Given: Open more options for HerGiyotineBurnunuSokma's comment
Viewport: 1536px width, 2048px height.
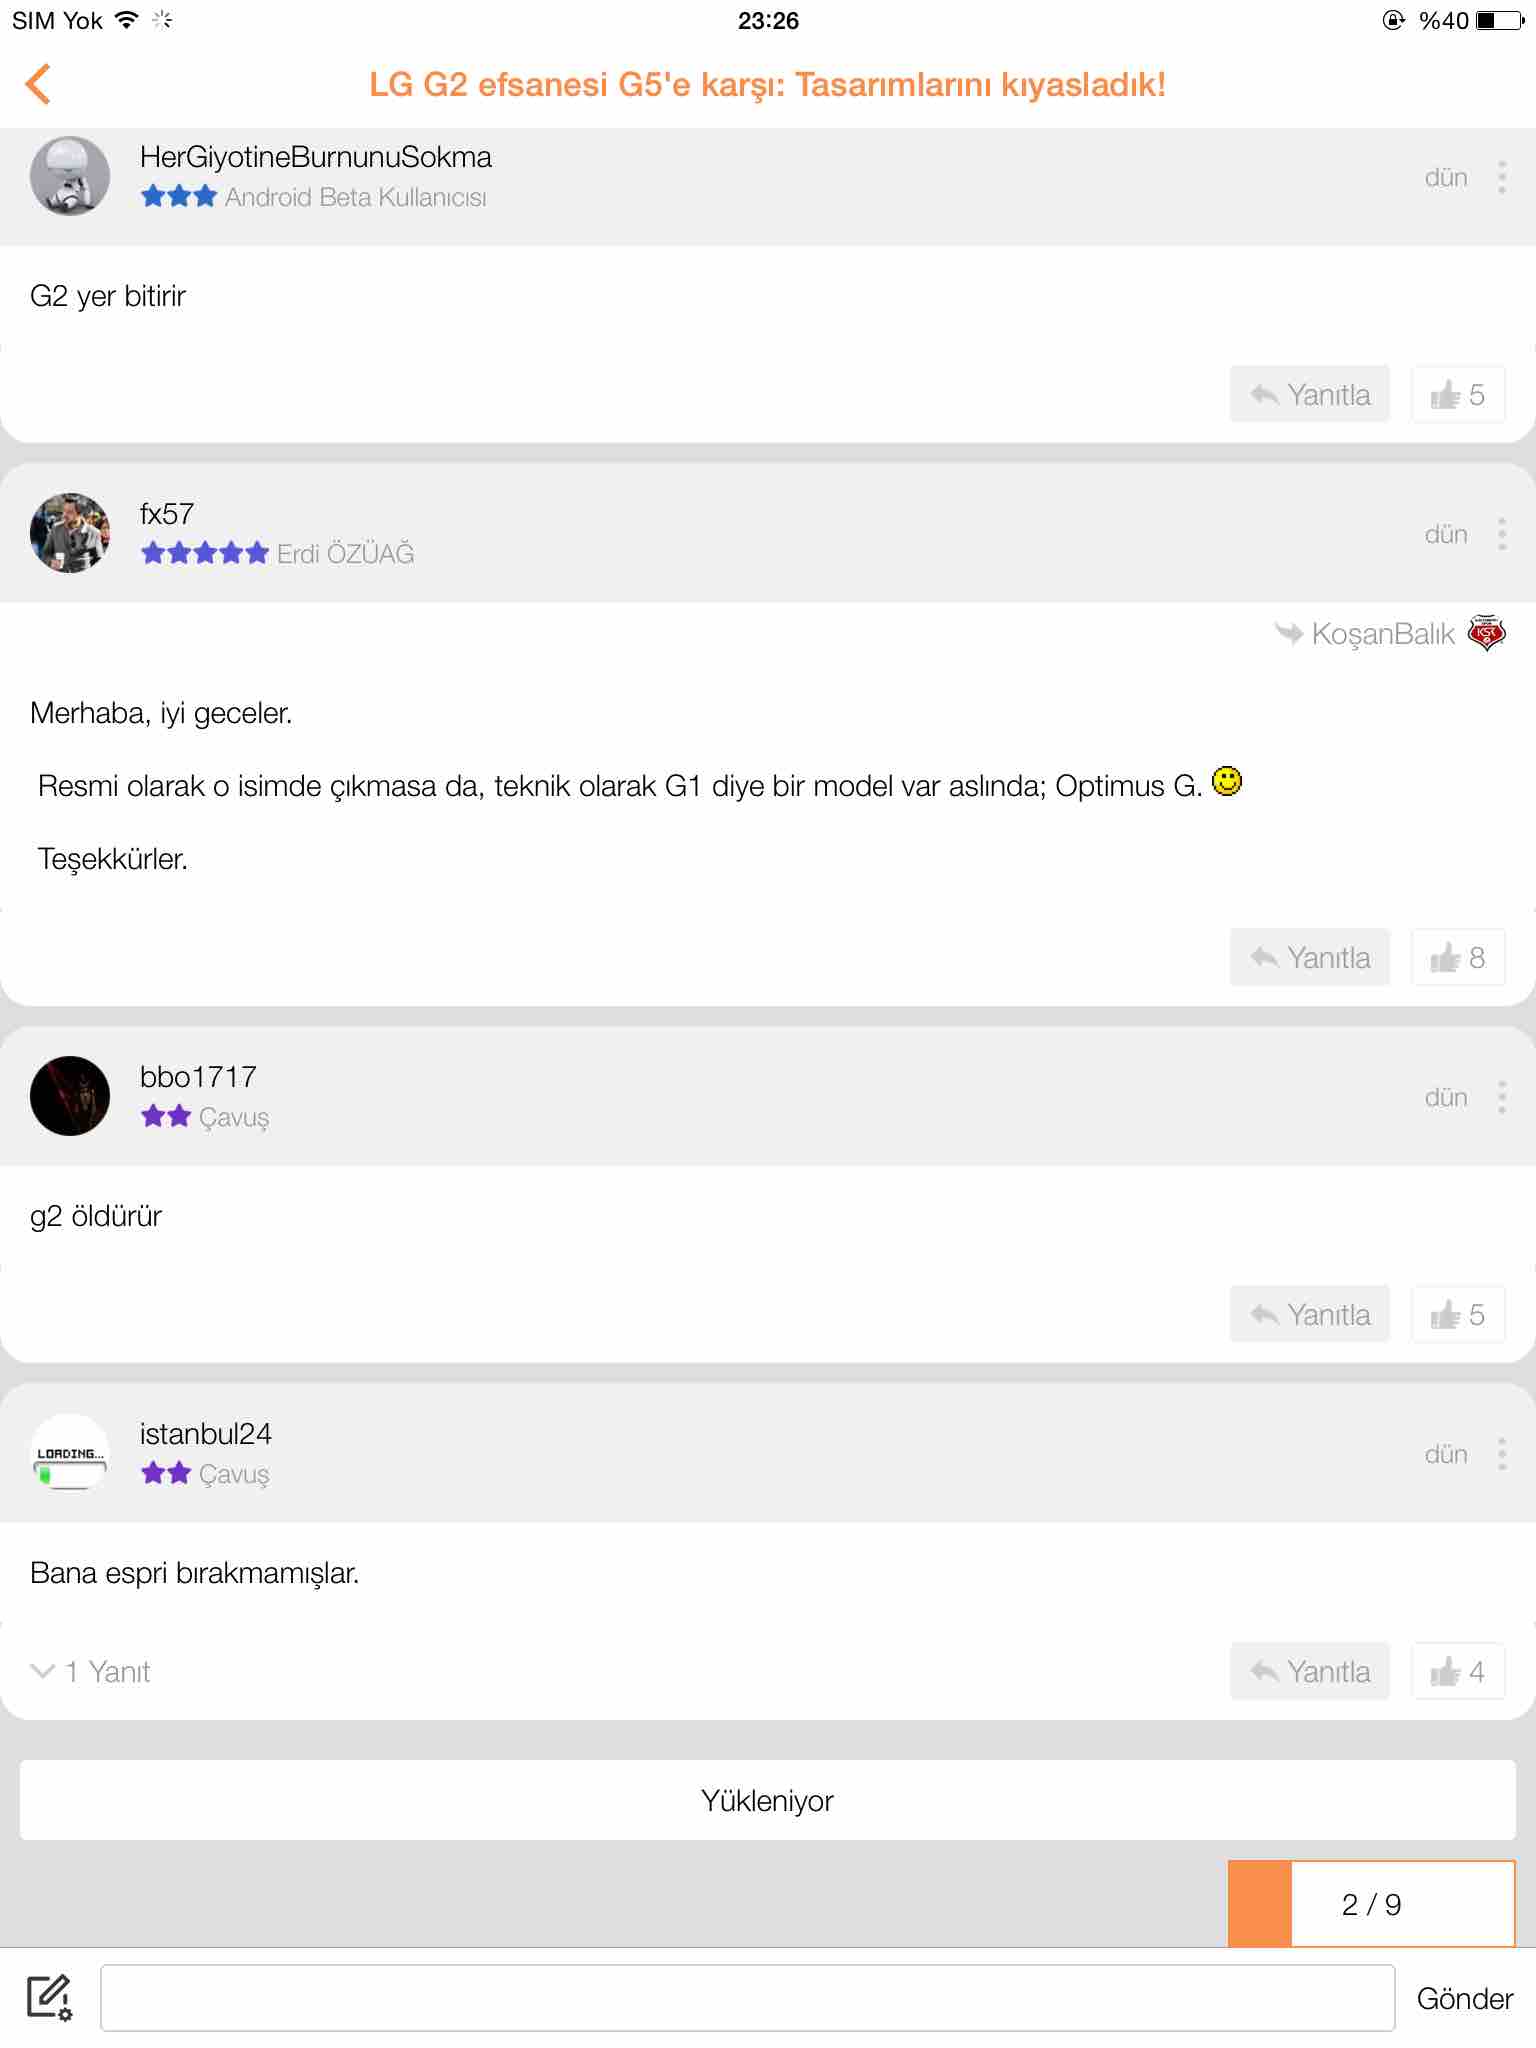Looking at the screenshot, I should click(1502, 177).
